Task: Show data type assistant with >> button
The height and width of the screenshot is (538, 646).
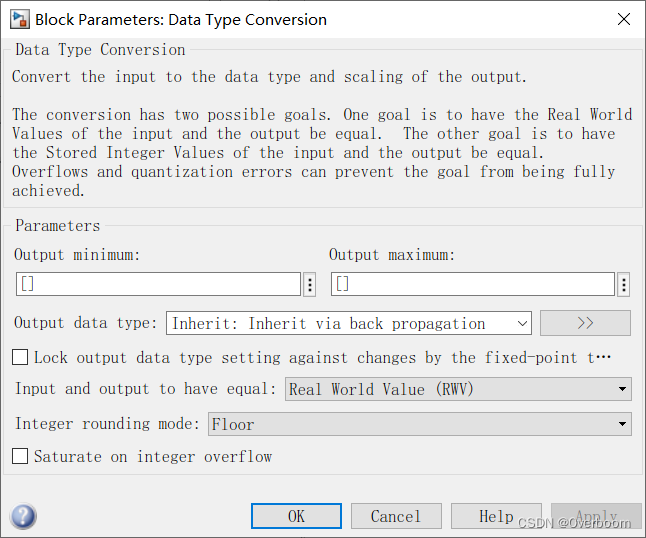Action: click(x=585, y=323)
